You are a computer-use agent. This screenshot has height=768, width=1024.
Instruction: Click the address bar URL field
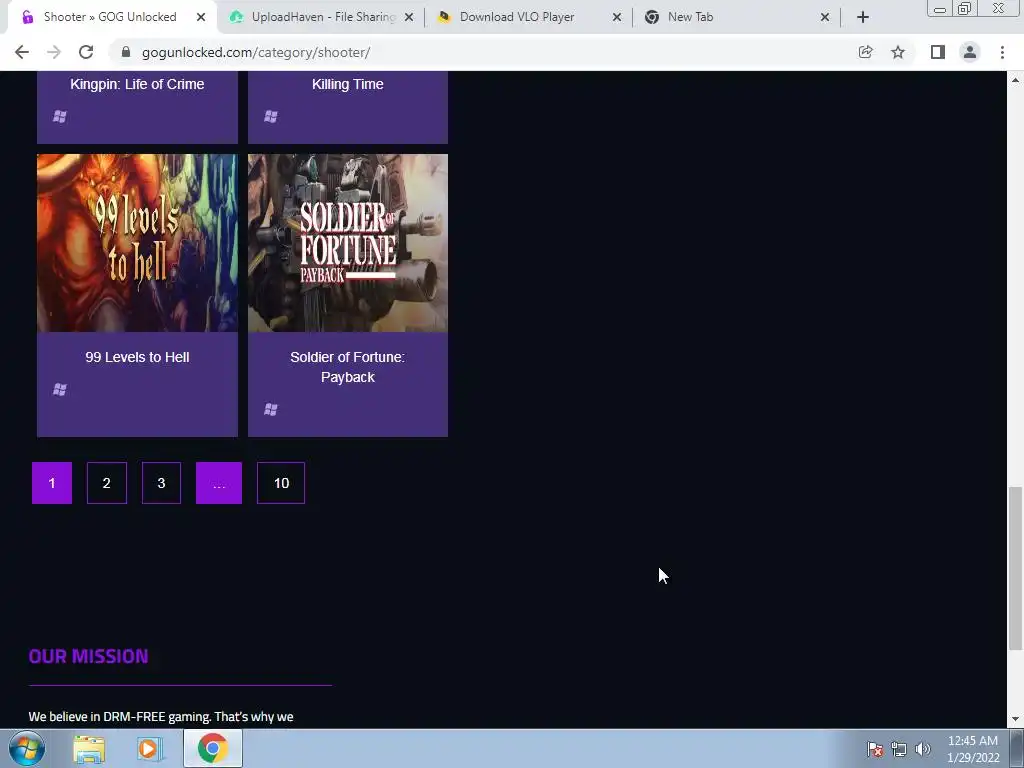[483, 52]
